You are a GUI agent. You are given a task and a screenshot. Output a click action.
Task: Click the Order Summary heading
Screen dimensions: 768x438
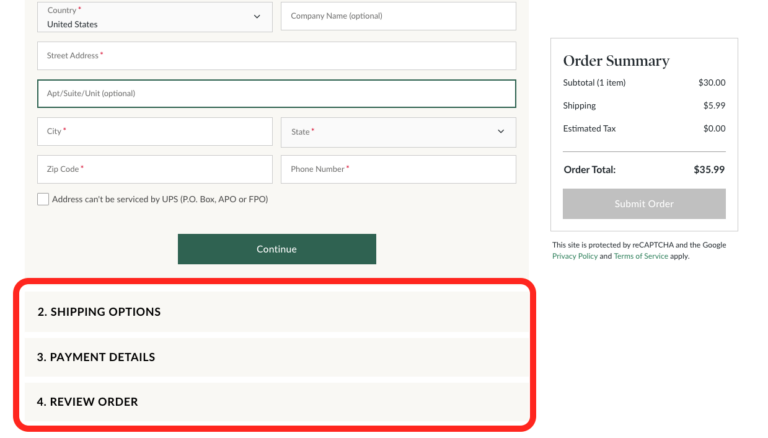616,61
